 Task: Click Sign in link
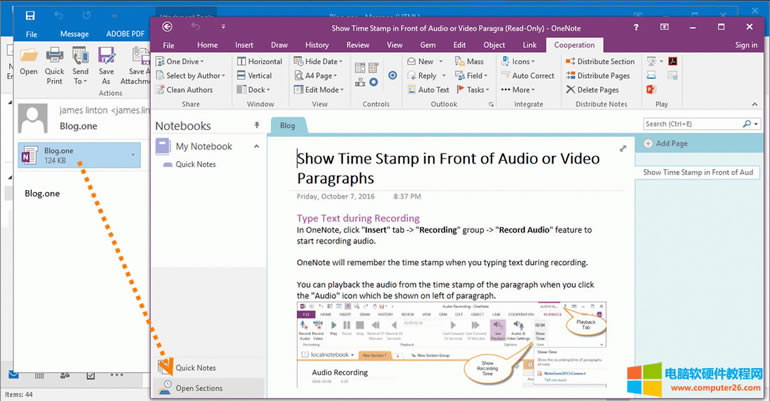(746, 45)
